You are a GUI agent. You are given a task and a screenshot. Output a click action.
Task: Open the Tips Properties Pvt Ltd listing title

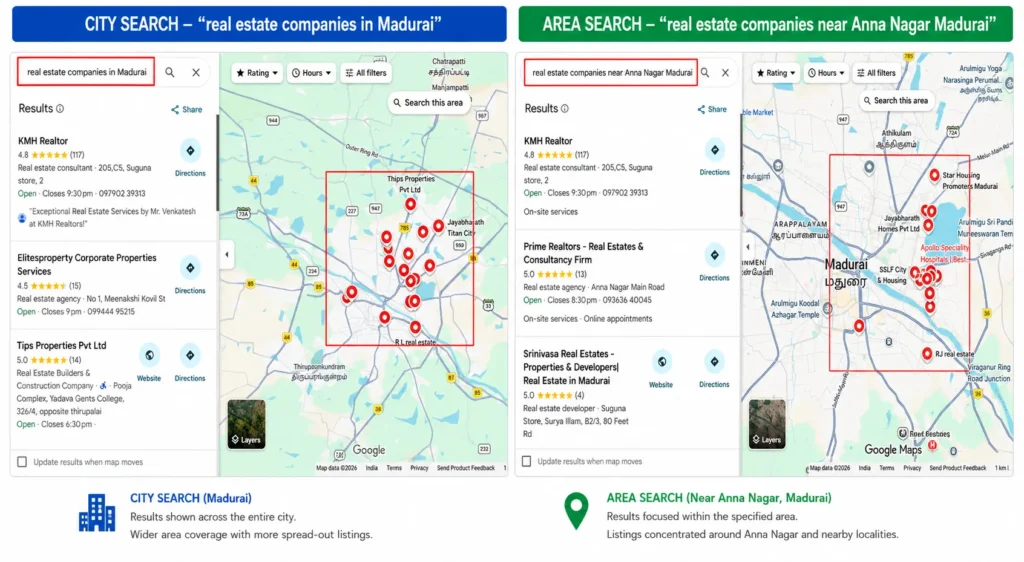coord(61,346)
